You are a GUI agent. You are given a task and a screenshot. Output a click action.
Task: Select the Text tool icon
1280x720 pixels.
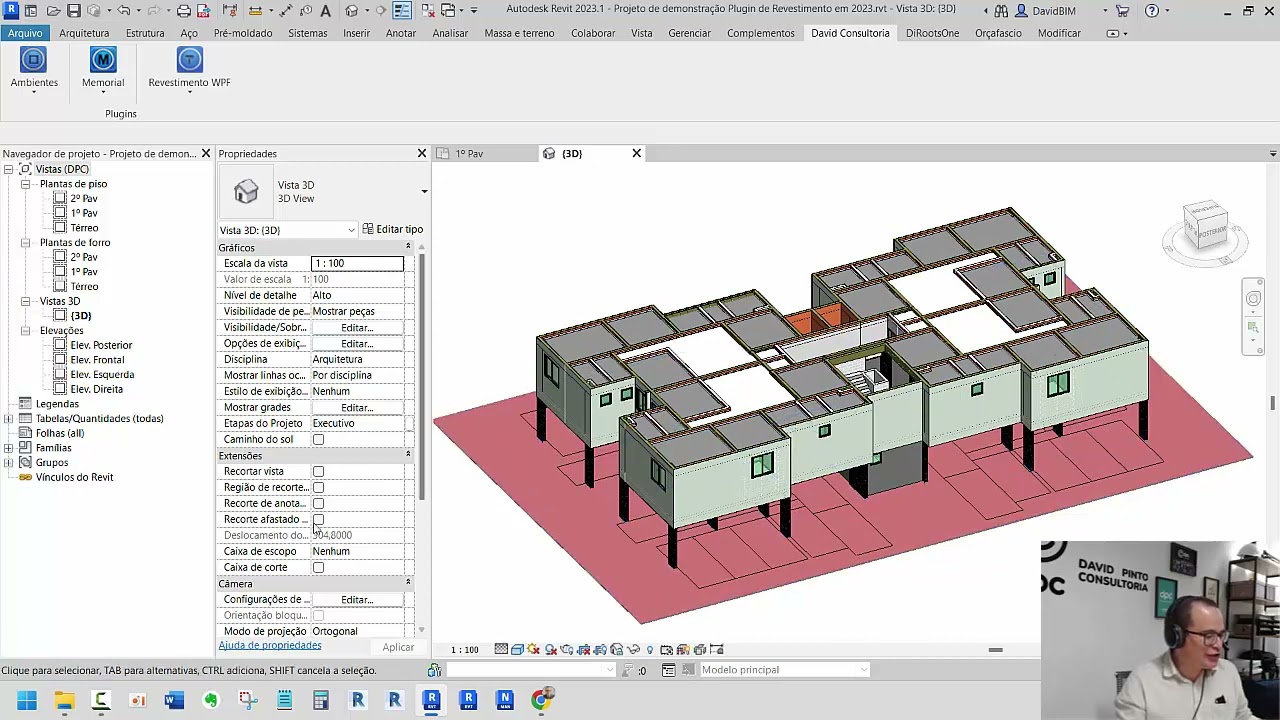click(x=325, y=10)
